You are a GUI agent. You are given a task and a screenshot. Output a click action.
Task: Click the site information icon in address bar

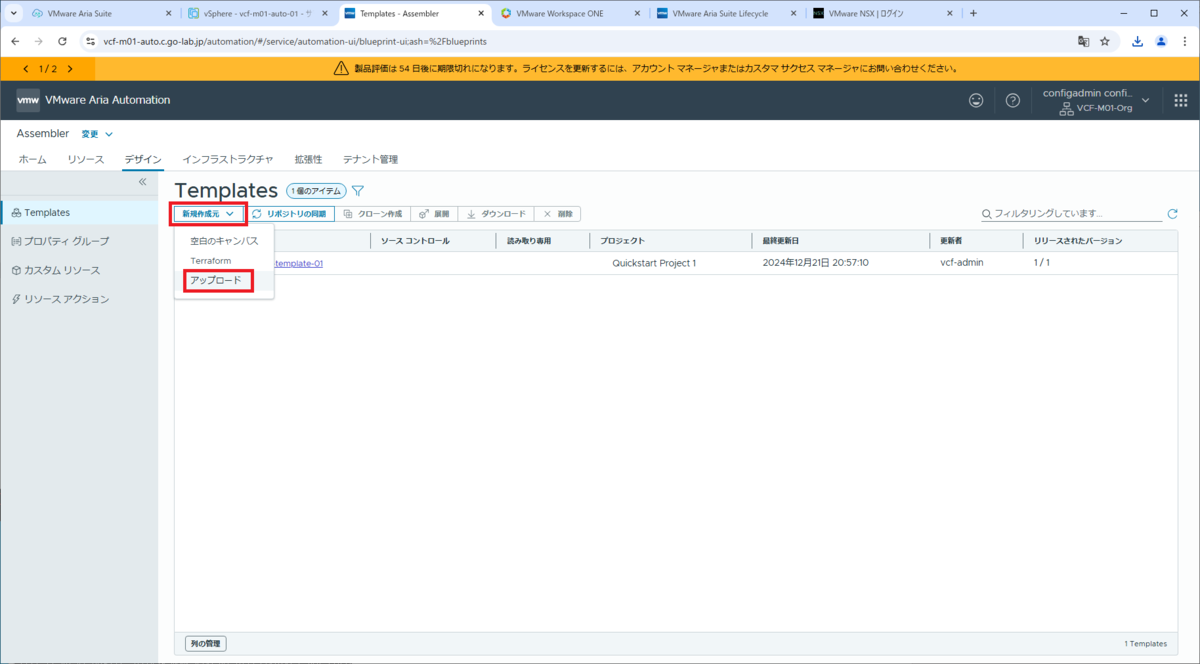pyautogui.click(x=89, y=41)
